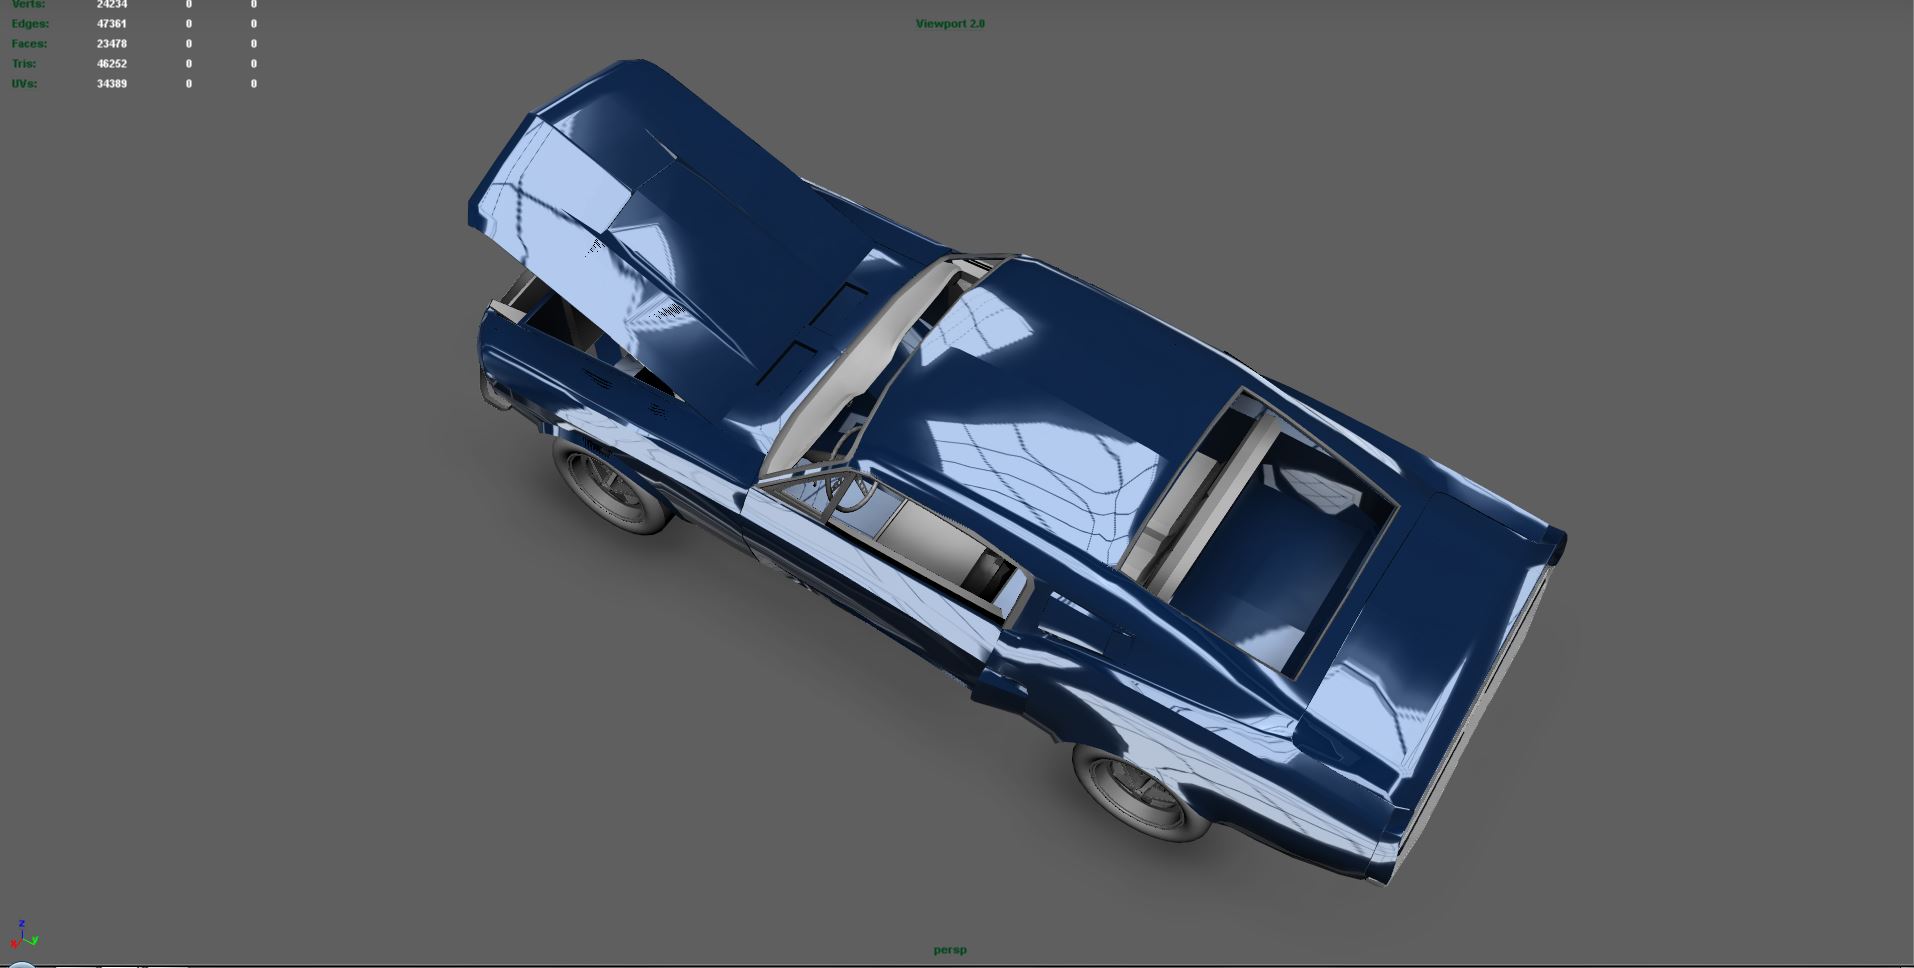Click the 'persp' camera name label
The width and height of the screenshot is (1914, 968).
coord(950,950)
